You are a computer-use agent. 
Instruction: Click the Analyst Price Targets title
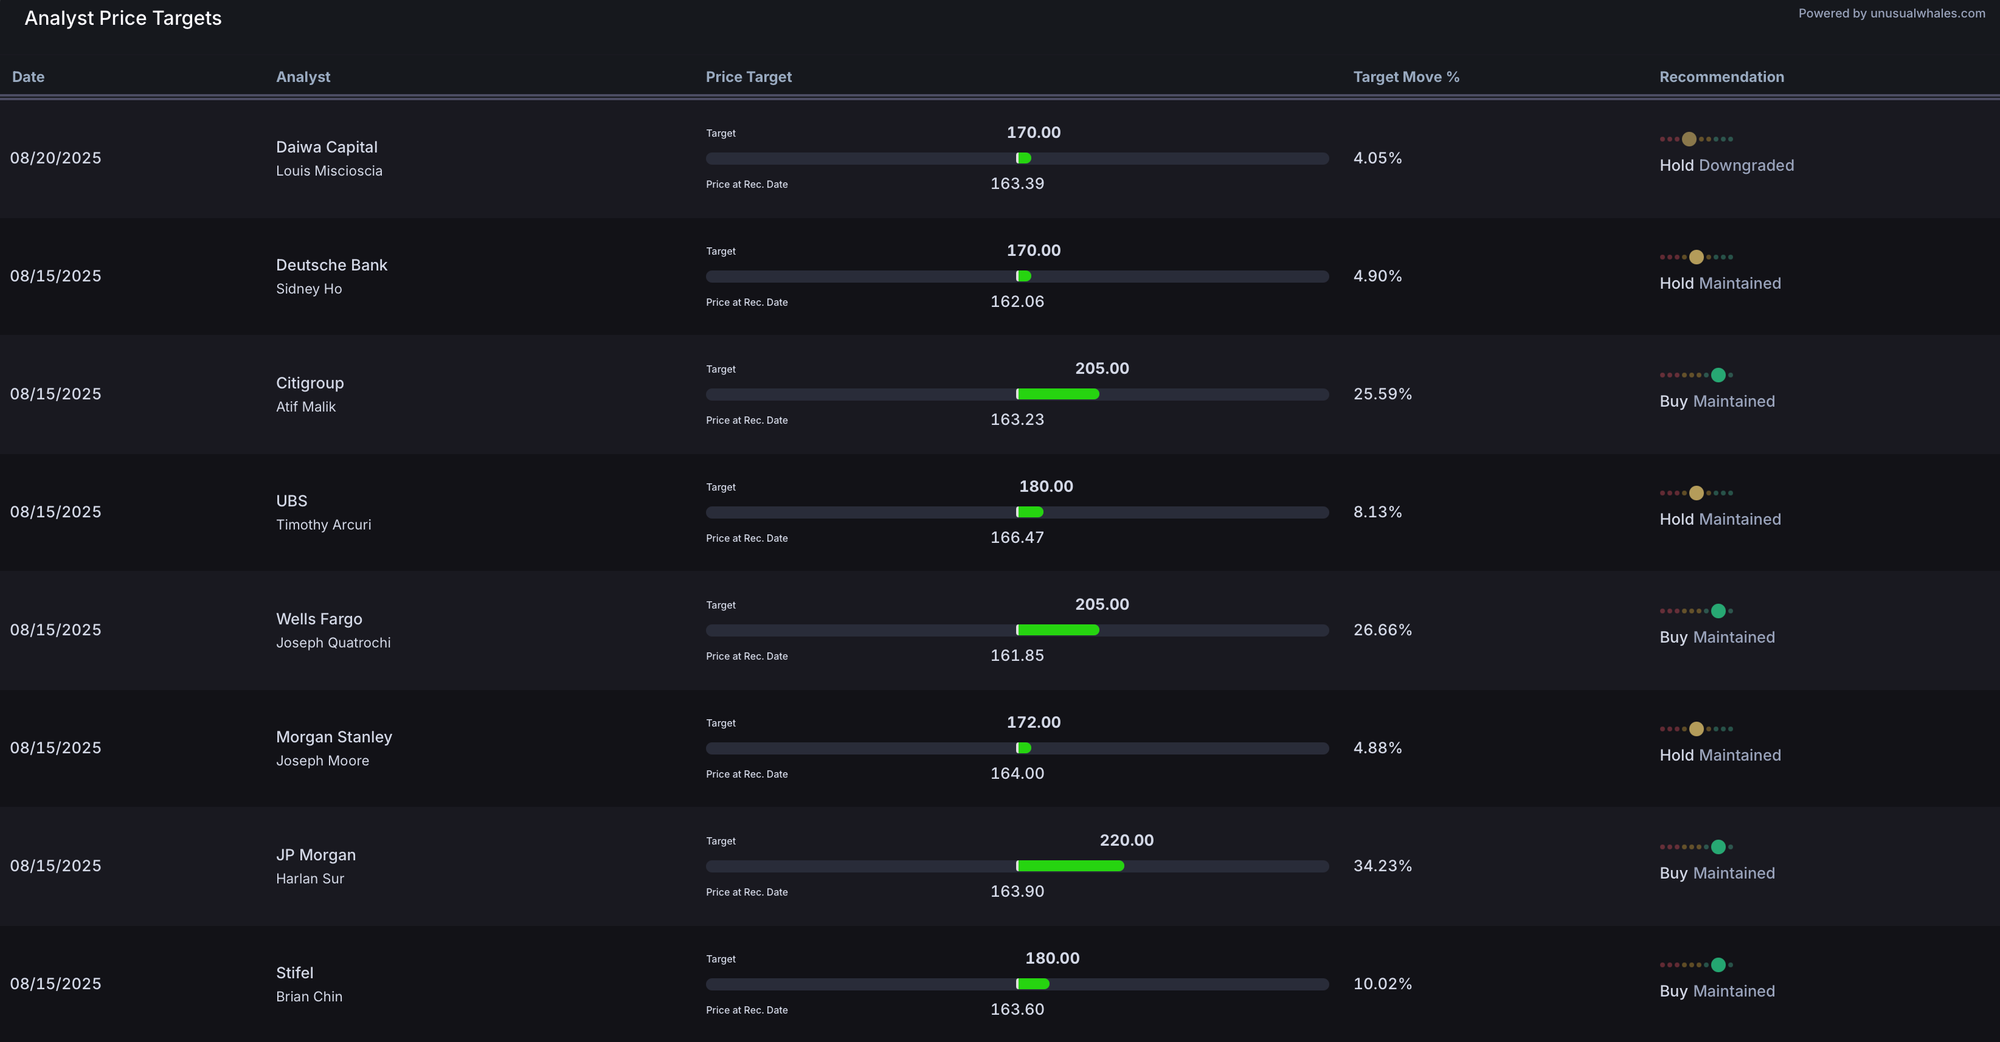pyautogui.click(x=123, y=18)
